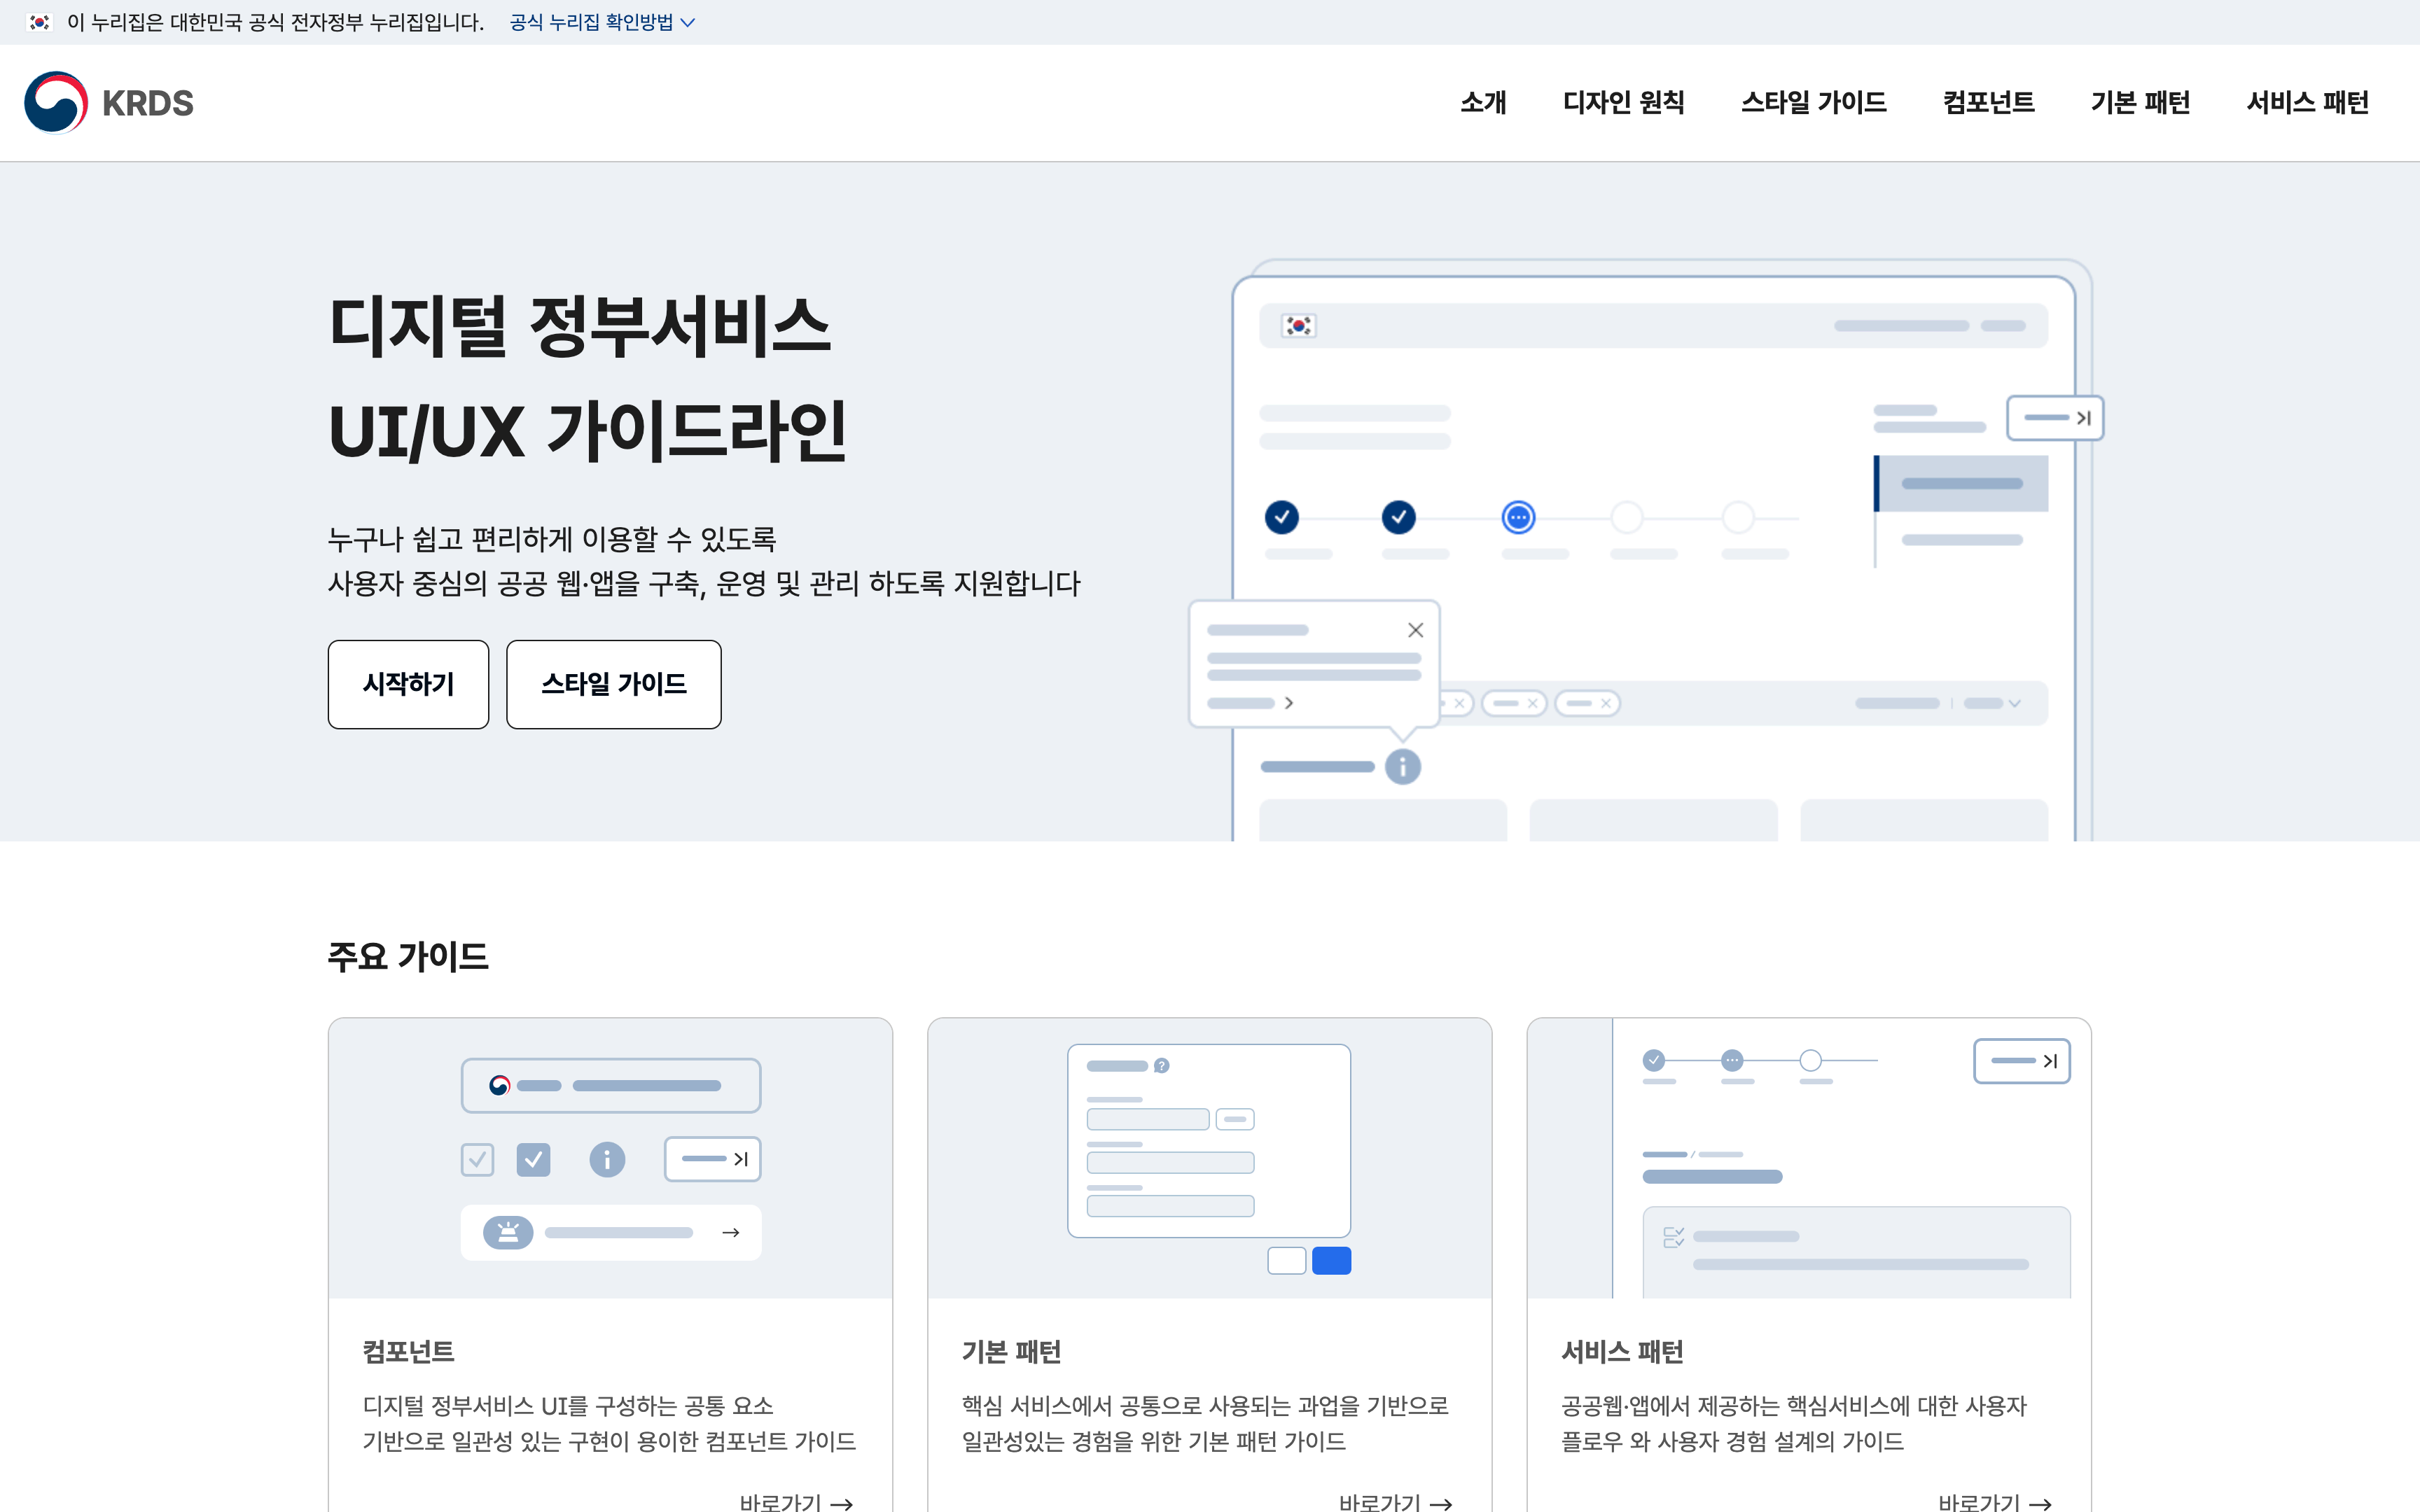Click the blue swatch button in 기본 패턴 card
2420x1512 pixels.
click(1331, 1260)
